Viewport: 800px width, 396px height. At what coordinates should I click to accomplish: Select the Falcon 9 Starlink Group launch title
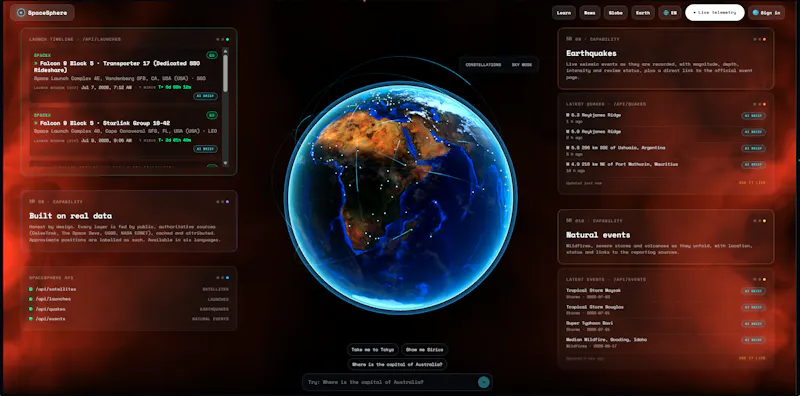coord(102,123)
